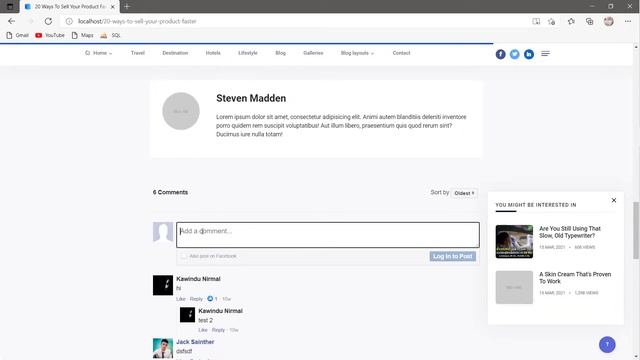Open the Collections icon in browser toolbar
Viewport: 640px width, 360px height.
point(589,21)
